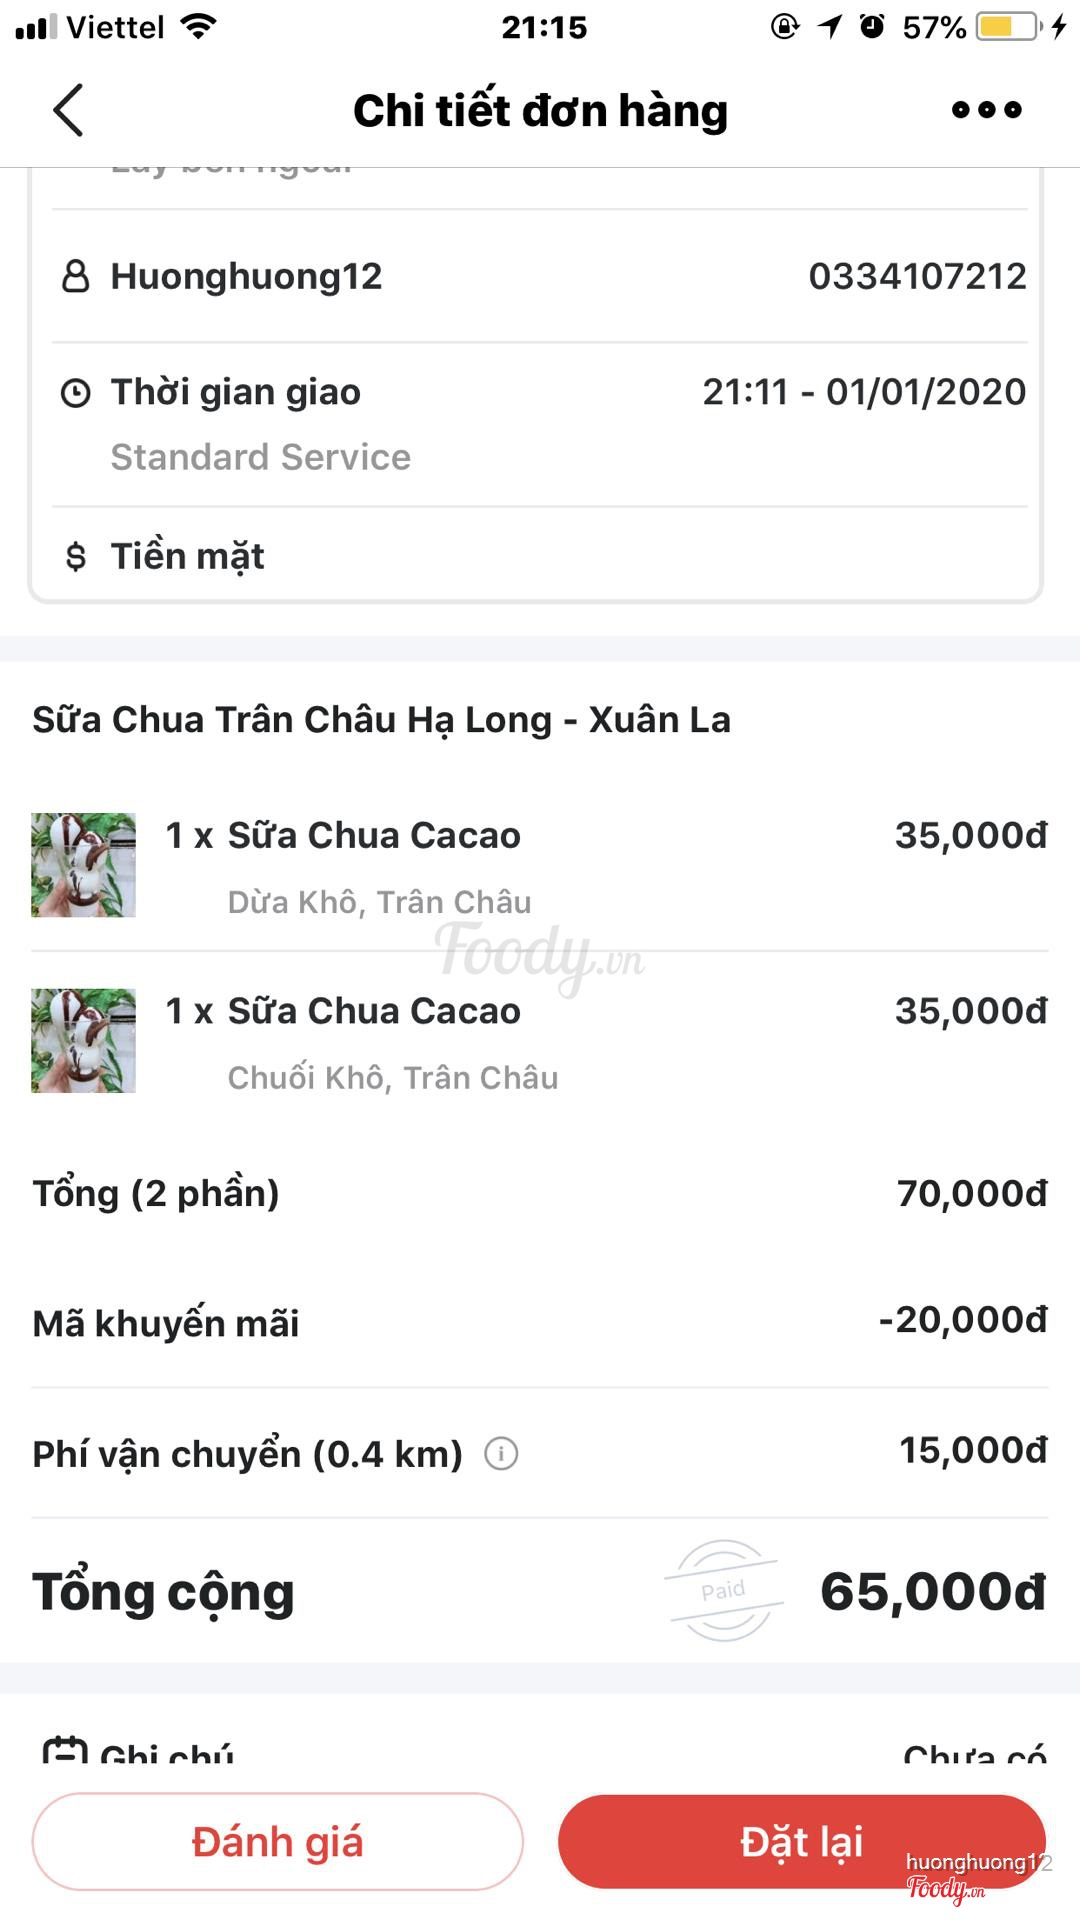This screenshot has height=1920, width=1080.
Task: Open the Chuối Khô Sữa Chua Cacao thumbnail
Action: [x=84, y=1041]
